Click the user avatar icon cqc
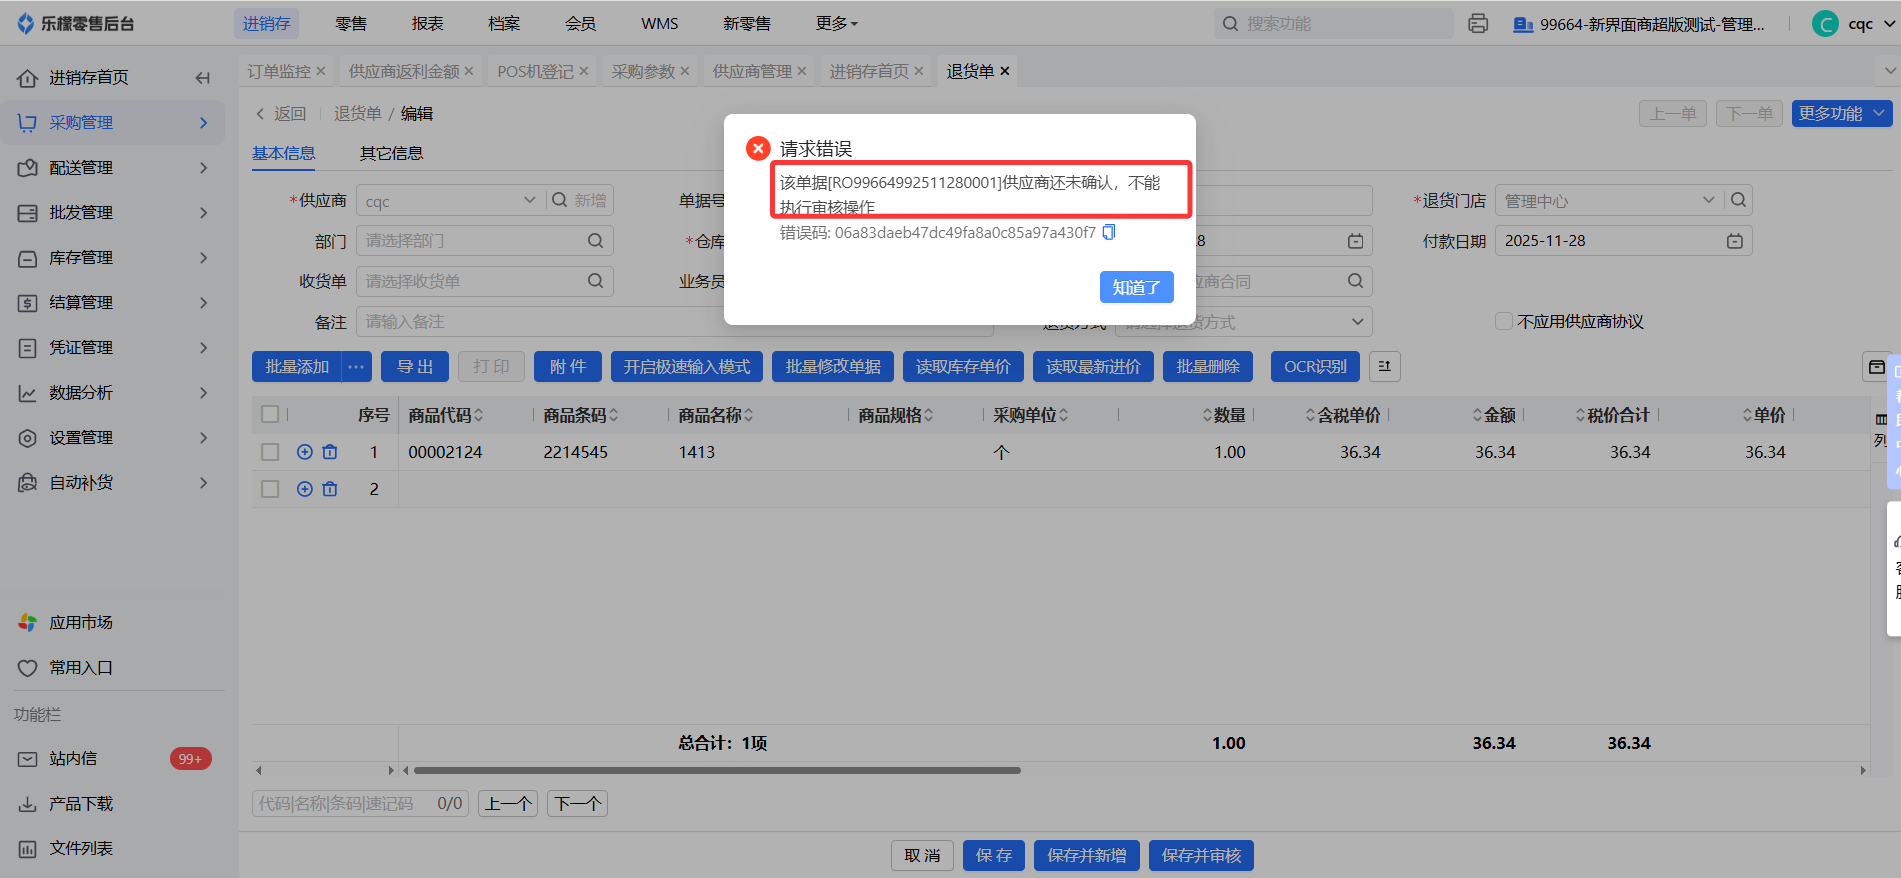Screen dimensions: 1901x878 (1825, 24)
